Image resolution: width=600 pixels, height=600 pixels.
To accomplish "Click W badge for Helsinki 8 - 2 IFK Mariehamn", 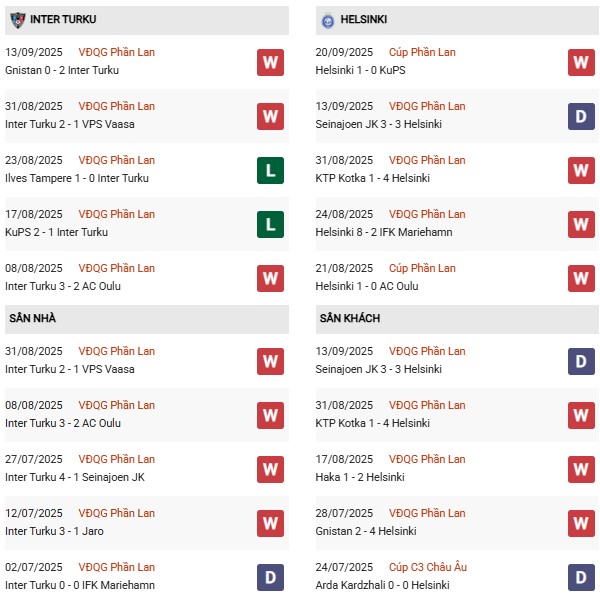I will click(x=581, y=224).
